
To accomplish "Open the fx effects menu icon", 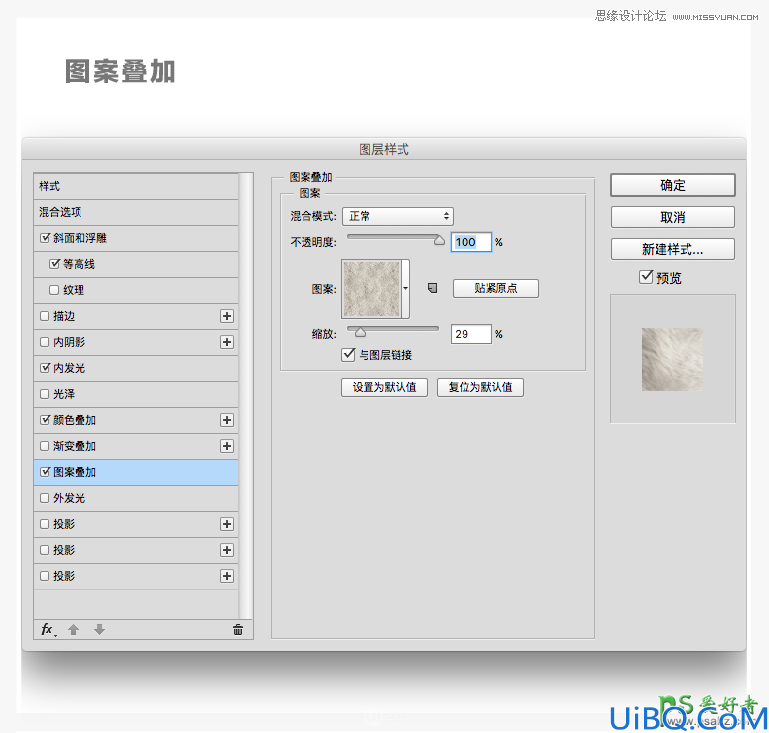I will pyautogui.click(x=48, y=630).
